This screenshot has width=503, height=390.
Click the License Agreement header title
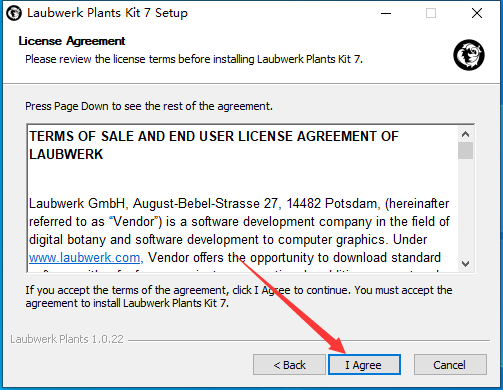coord(72,41)
